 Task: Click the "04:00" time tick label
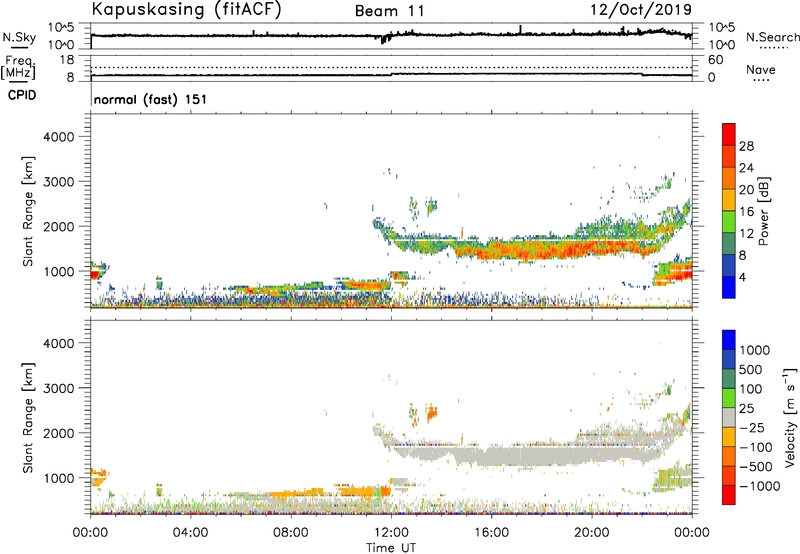[x=190, y=533]
